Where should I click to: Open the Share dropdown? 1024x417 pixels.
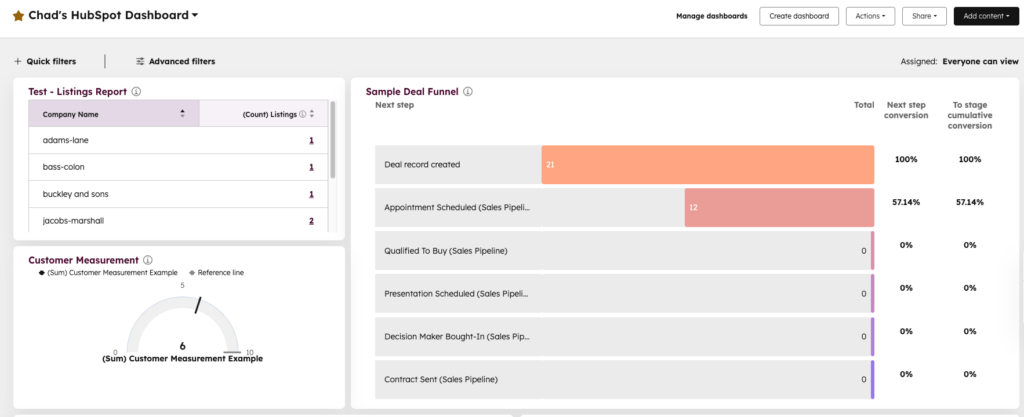click(x=924, y=16)
